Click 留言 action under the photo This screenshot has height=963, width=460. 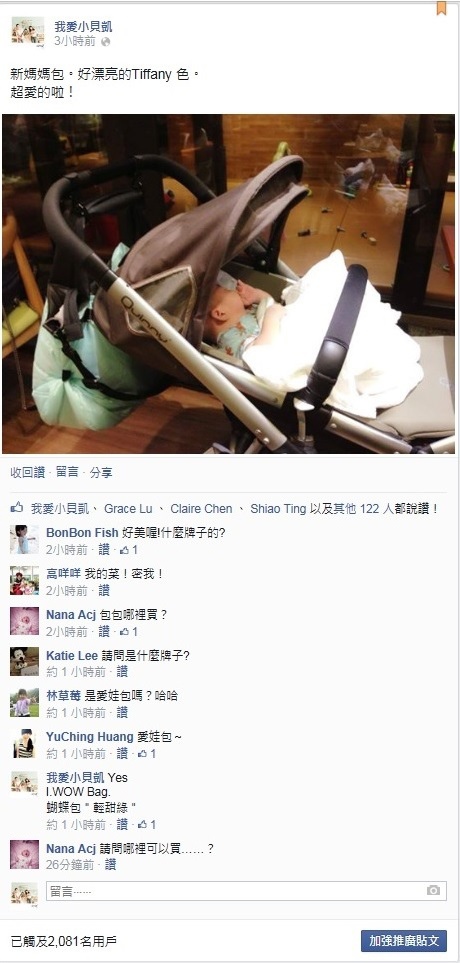[x=67, y=472]
